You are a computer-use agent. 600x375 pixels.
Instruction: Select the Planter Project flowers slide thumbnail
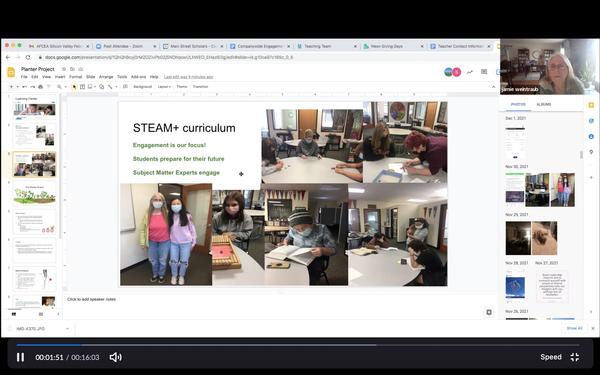pos(34,193)
